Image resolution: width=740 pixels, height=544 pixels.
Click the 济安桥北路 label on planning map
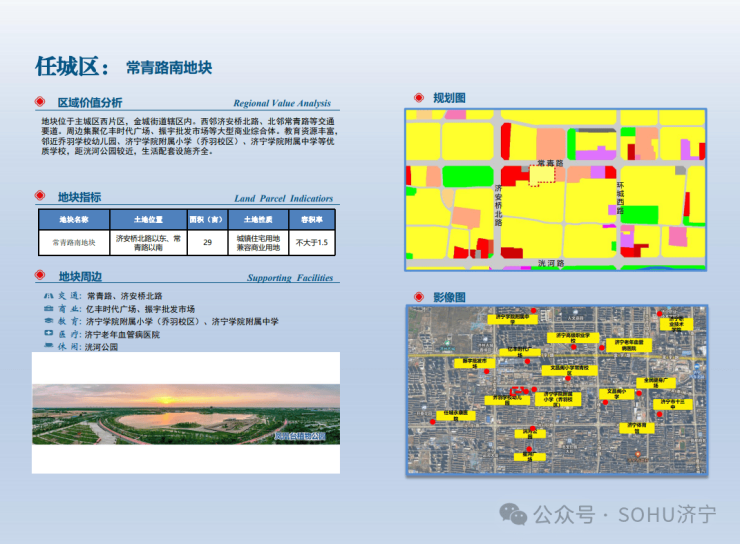pos(498,205)
